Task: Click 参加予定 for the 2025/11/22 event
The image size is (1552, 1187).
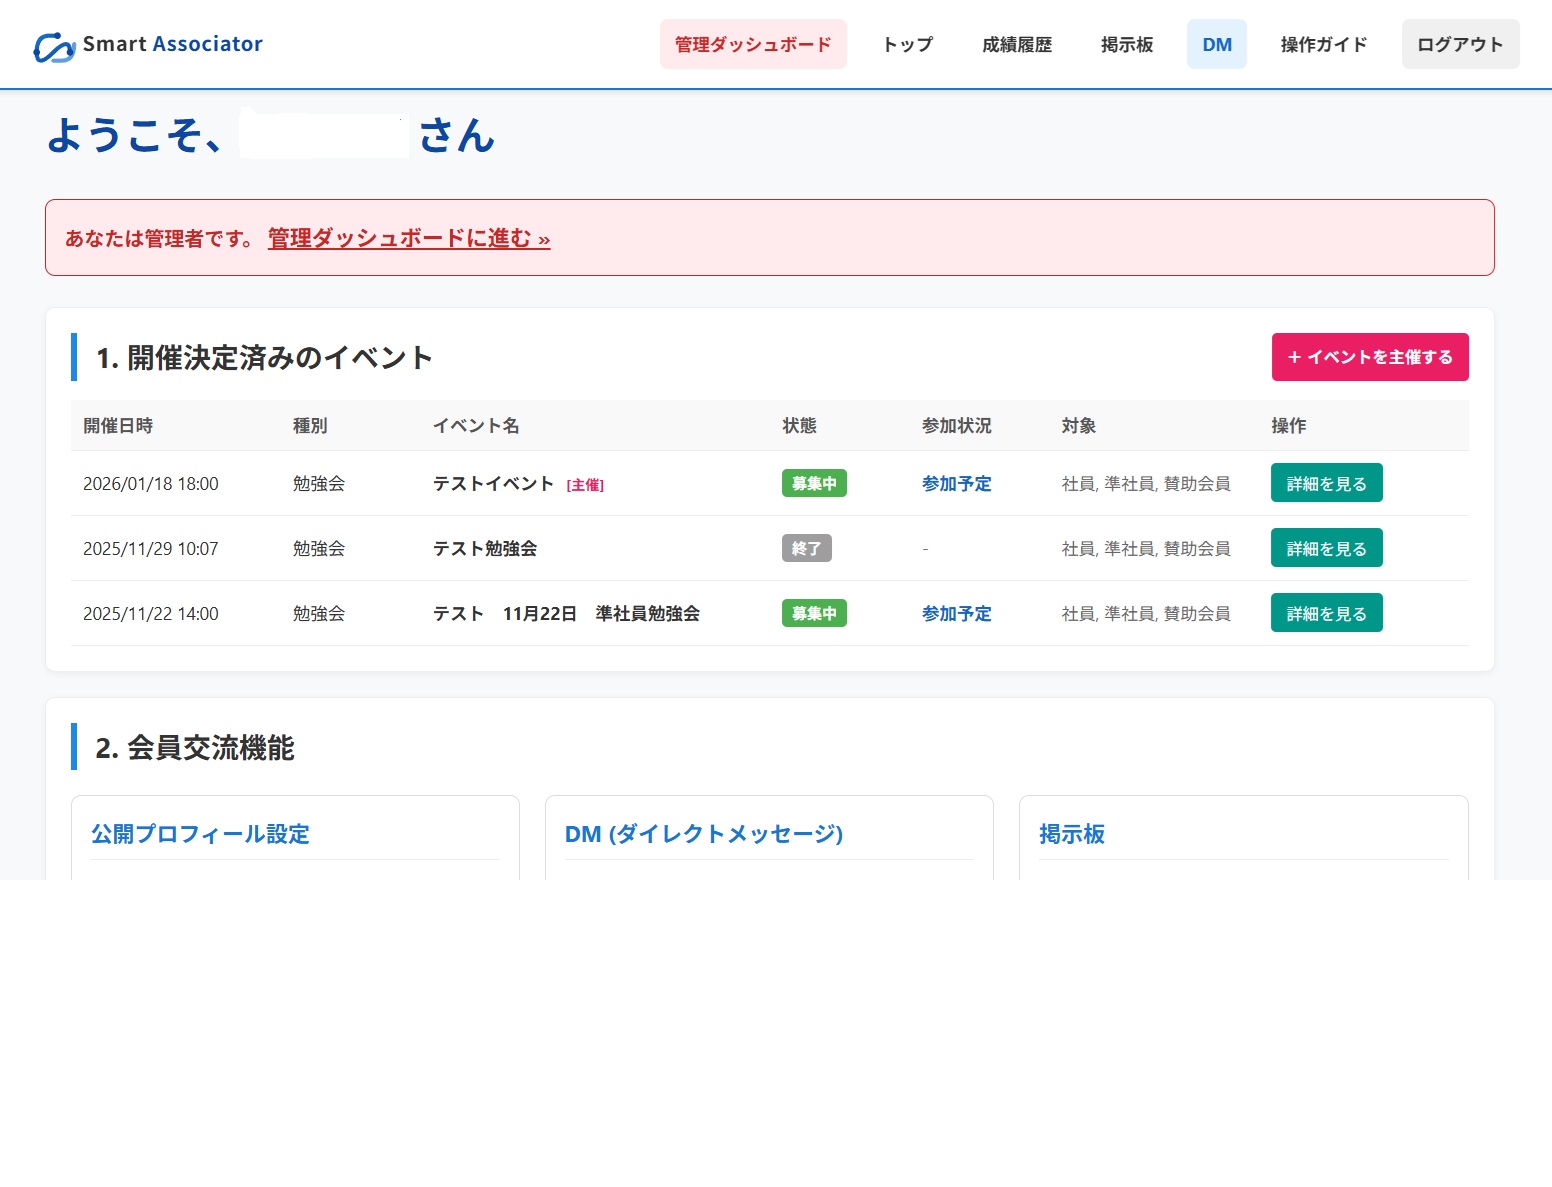Action: pos(956,613)
